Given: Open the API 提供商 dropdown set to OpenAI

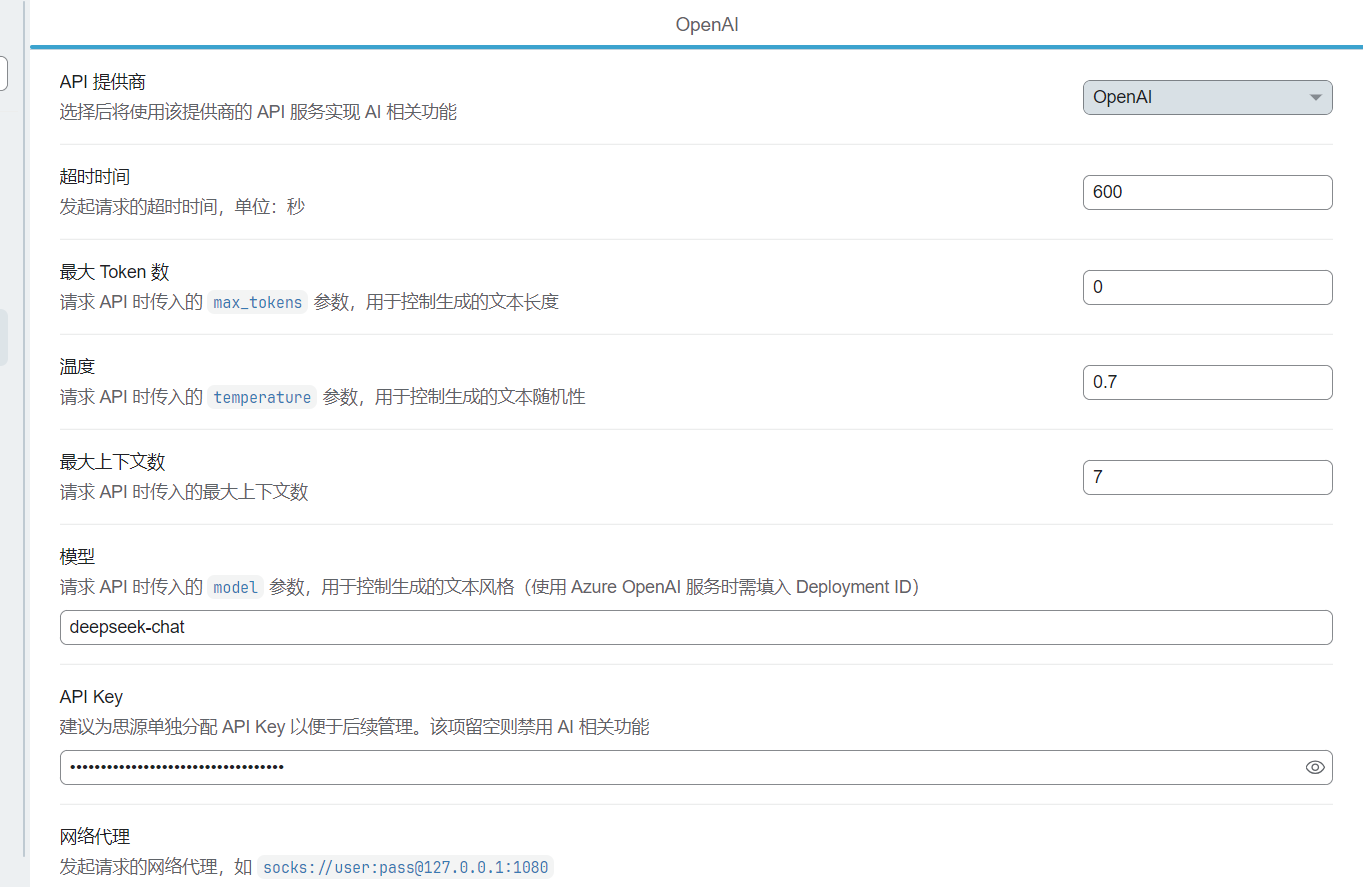Looking at the screenshot, I should pyautogui.click(x=1207, y=97).
